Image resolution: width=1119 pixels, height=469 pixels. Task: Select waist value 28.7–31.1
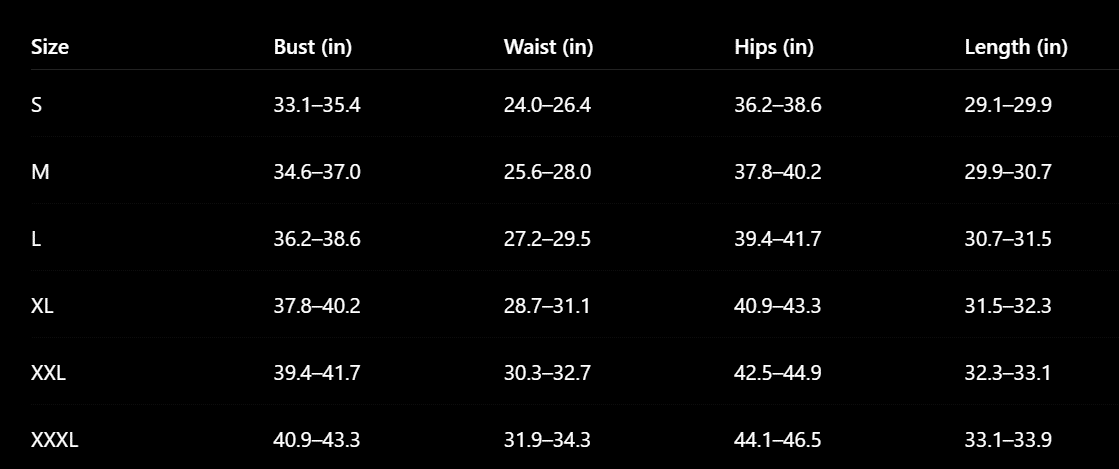547,306
